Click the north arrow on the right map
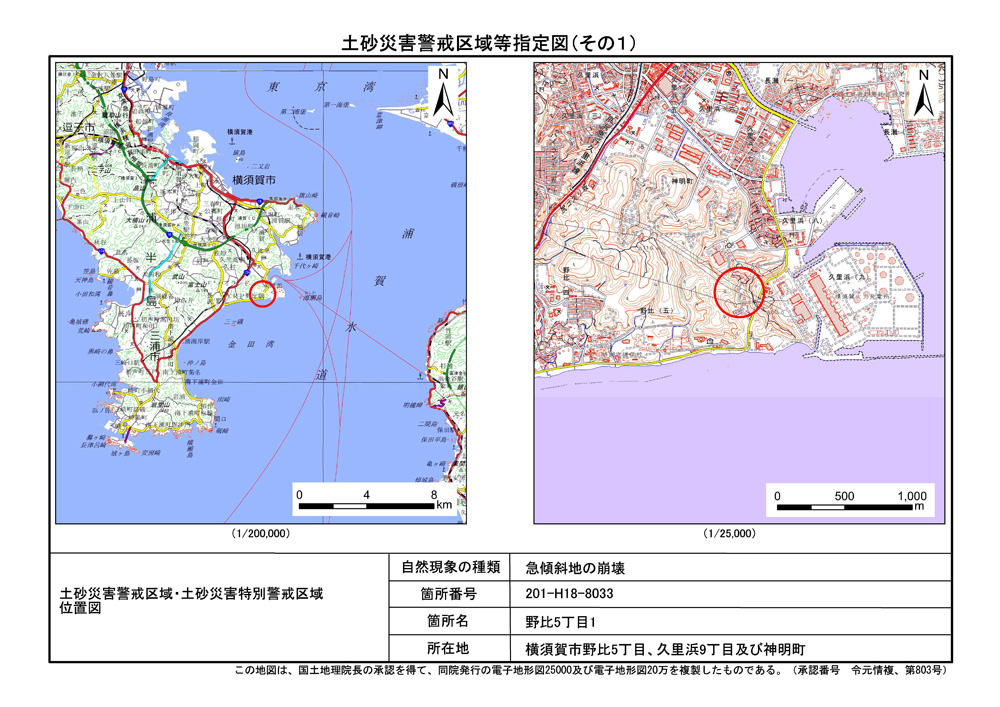1000x707 pixels. pyautogui.click(x=924, y=91)
